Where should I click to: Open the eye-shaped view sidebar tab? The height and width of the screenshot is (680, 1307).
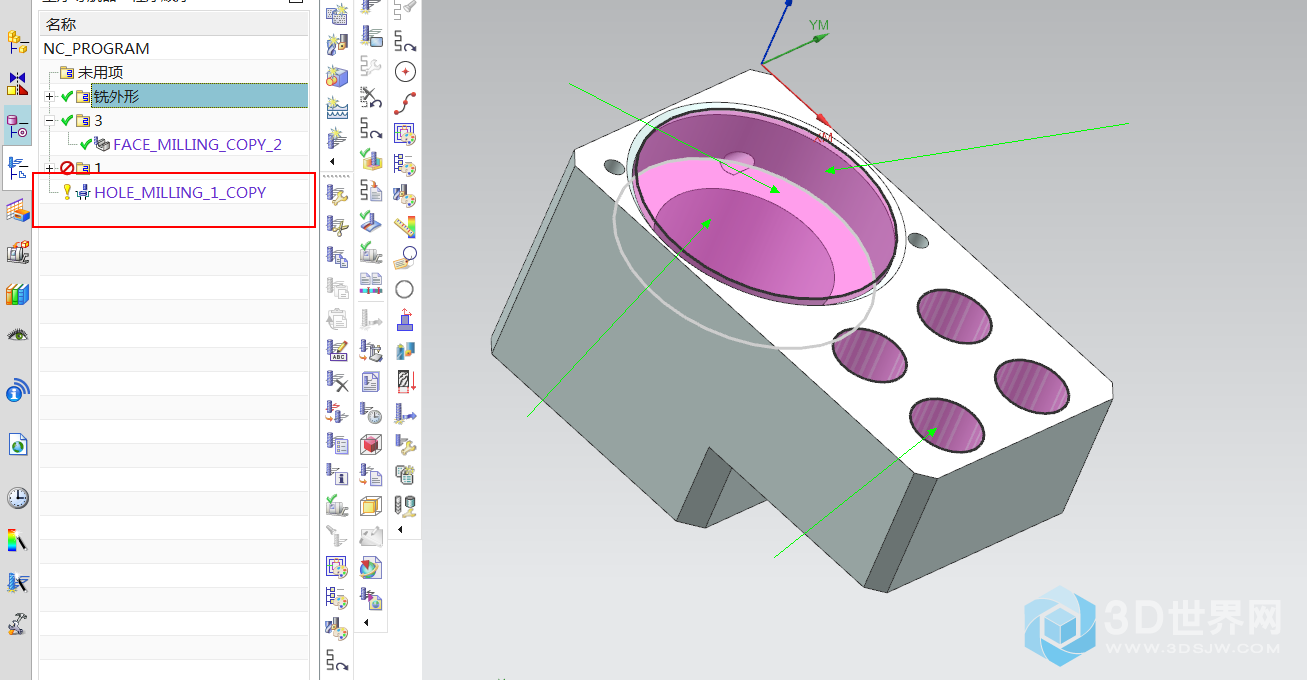(17, 335)
